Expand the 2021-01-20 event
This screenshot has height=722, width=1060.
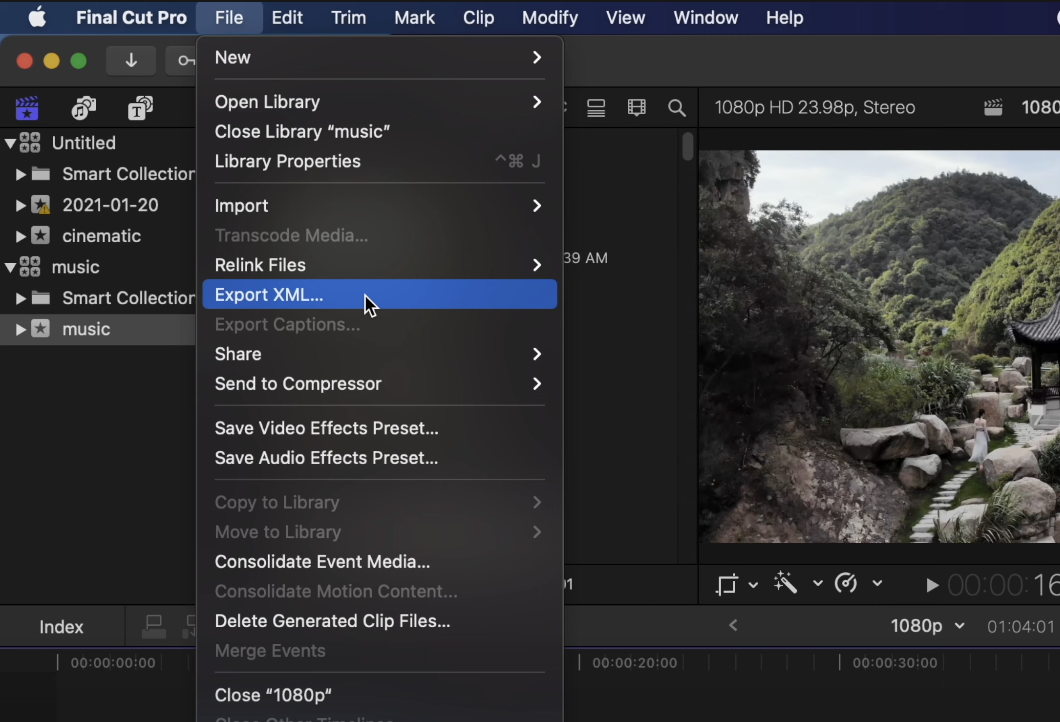[x=20, y=206]
